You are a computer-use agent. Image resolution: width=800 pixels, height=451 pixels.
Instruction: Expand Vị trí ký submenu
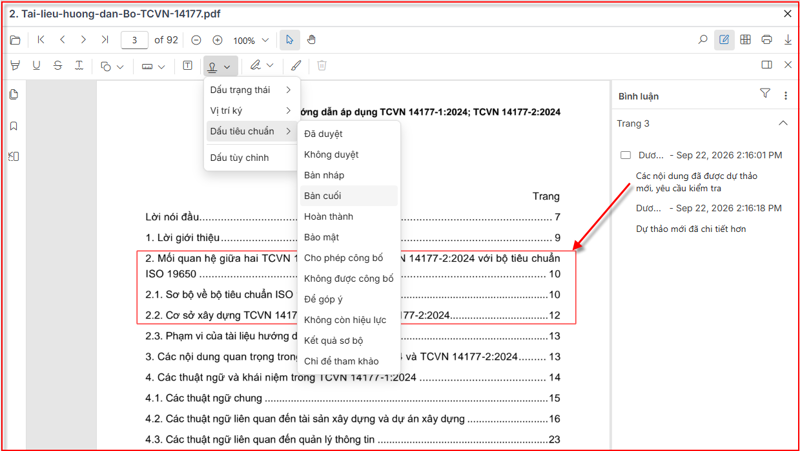point(251,111)
